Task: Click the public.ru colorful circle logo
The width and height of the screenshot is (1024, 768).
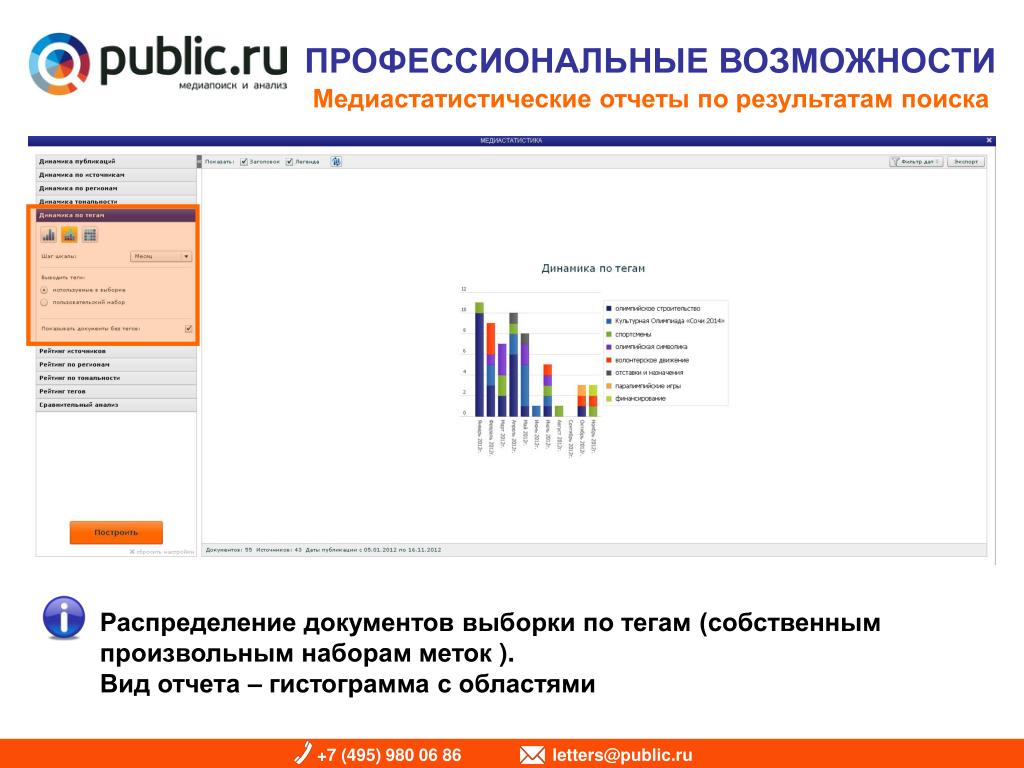Action: coord(59,63)
